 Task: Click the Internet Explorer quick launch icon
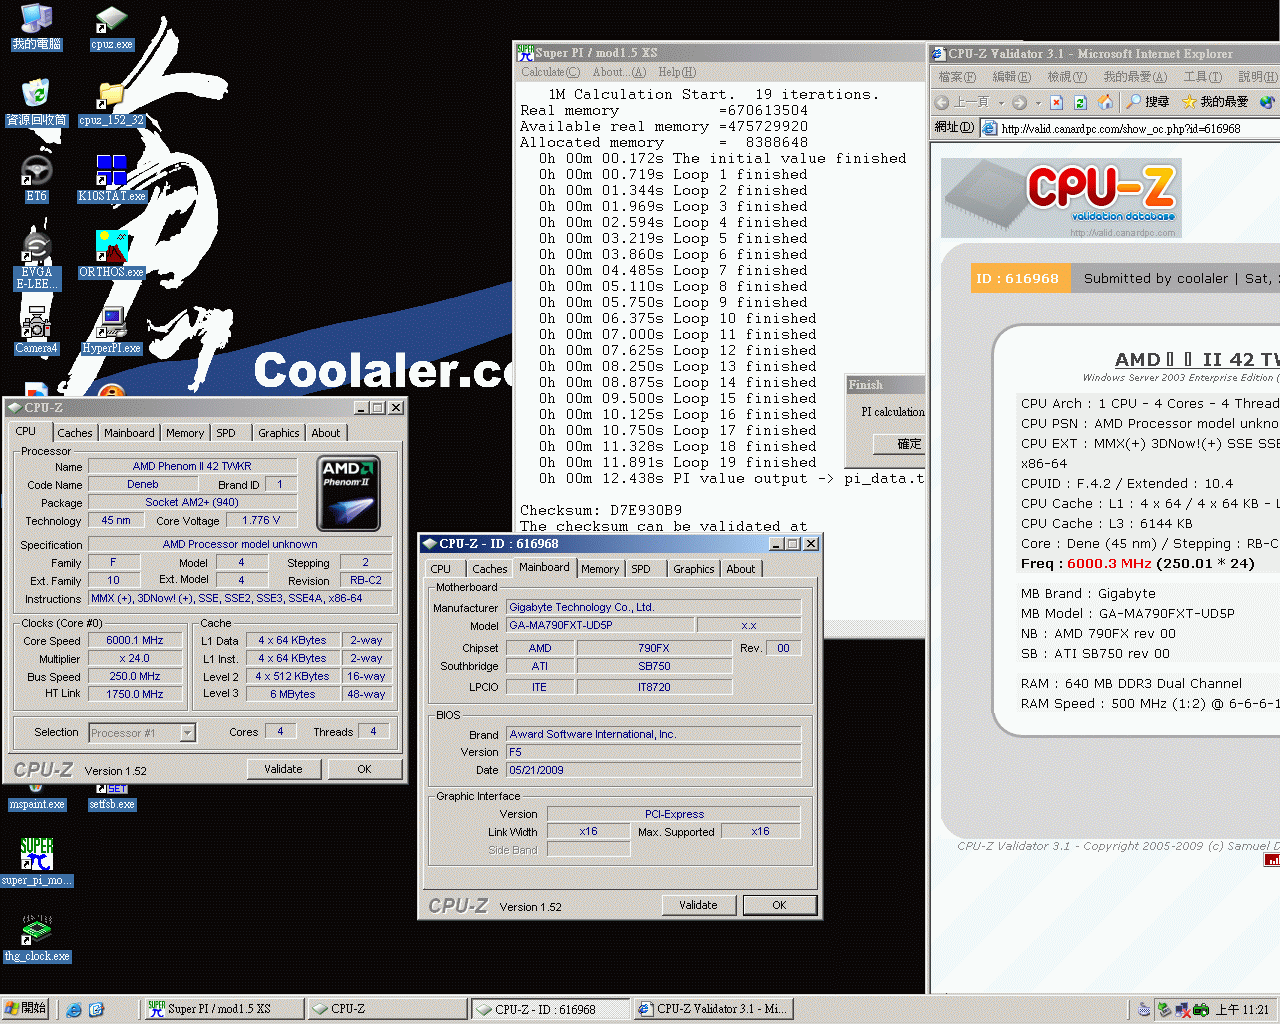[74, 1010]
